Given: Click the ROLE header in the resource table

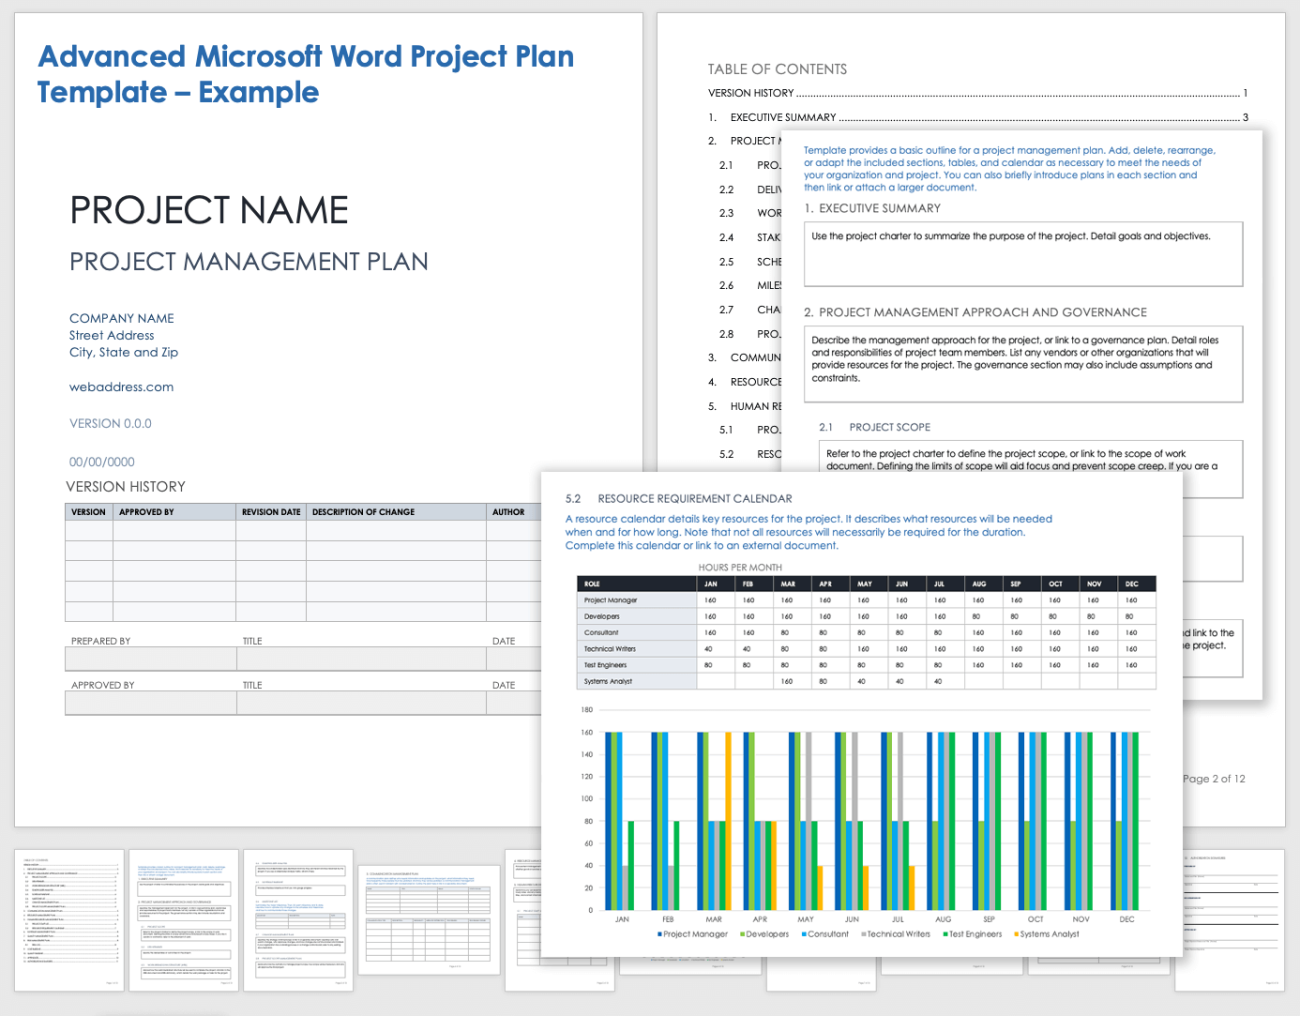Looking at the screenshot, I should [x=592, y=584].
